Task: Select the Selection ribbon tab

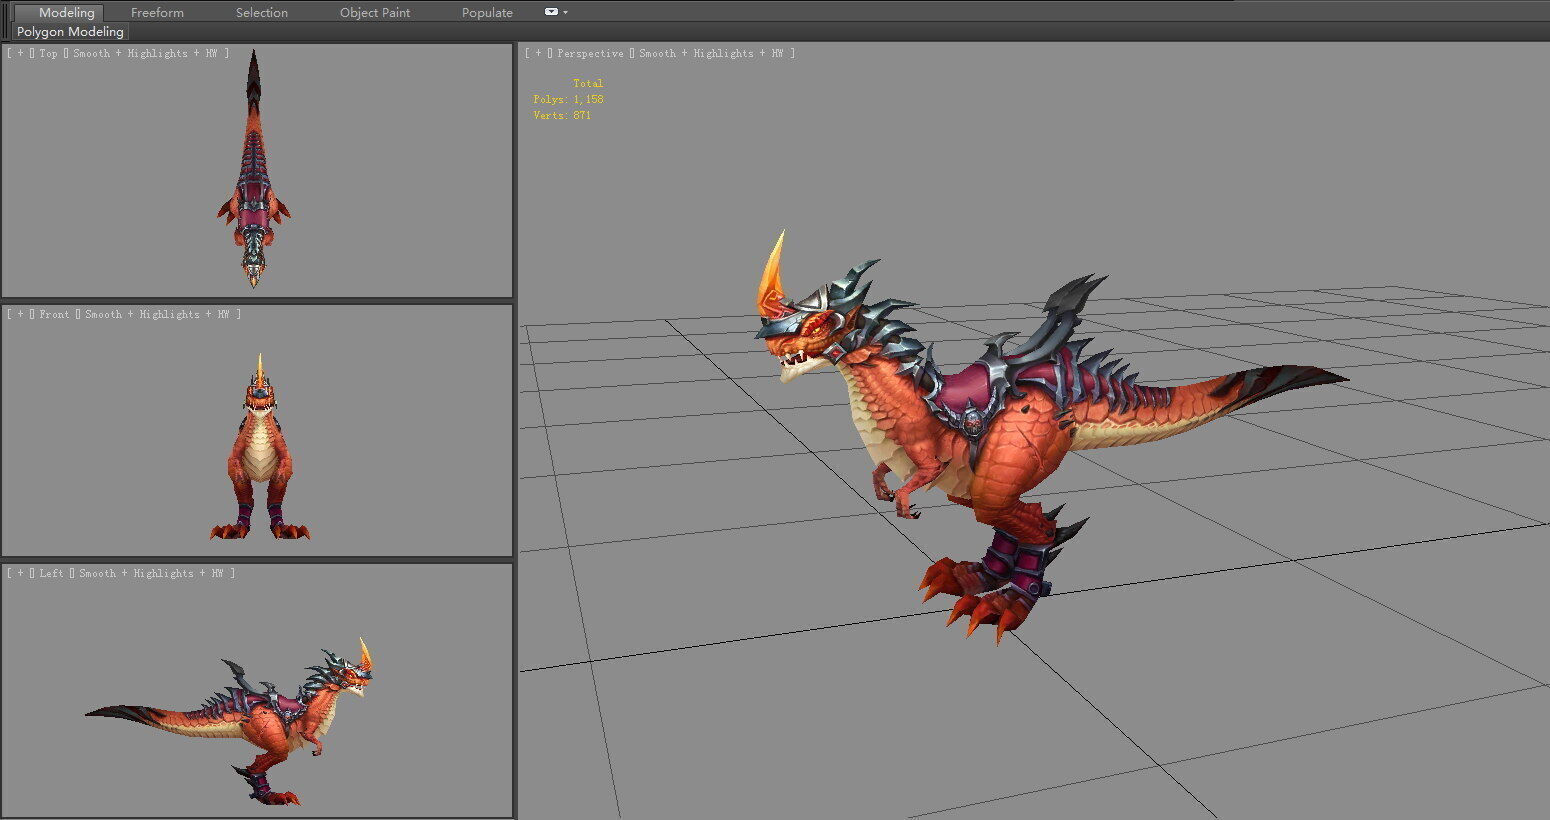Action: (262, 12)
